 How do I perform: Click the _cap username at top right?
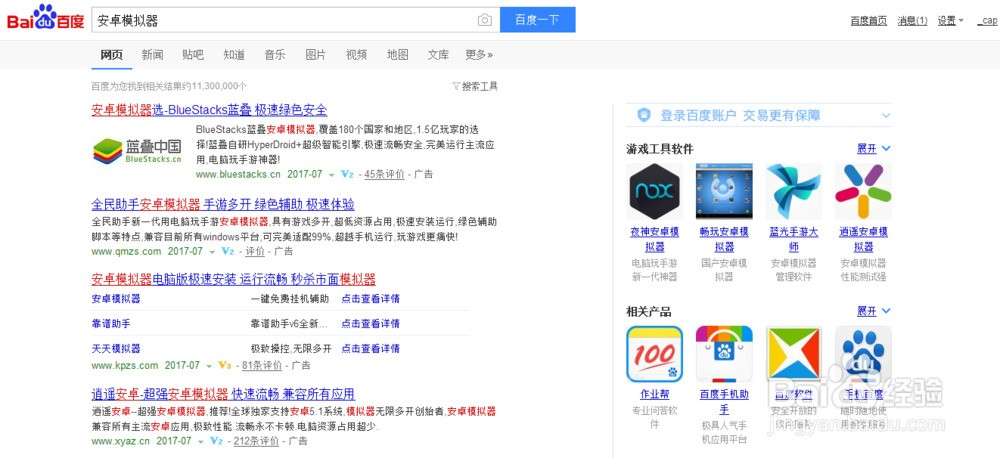coord(987,20)
